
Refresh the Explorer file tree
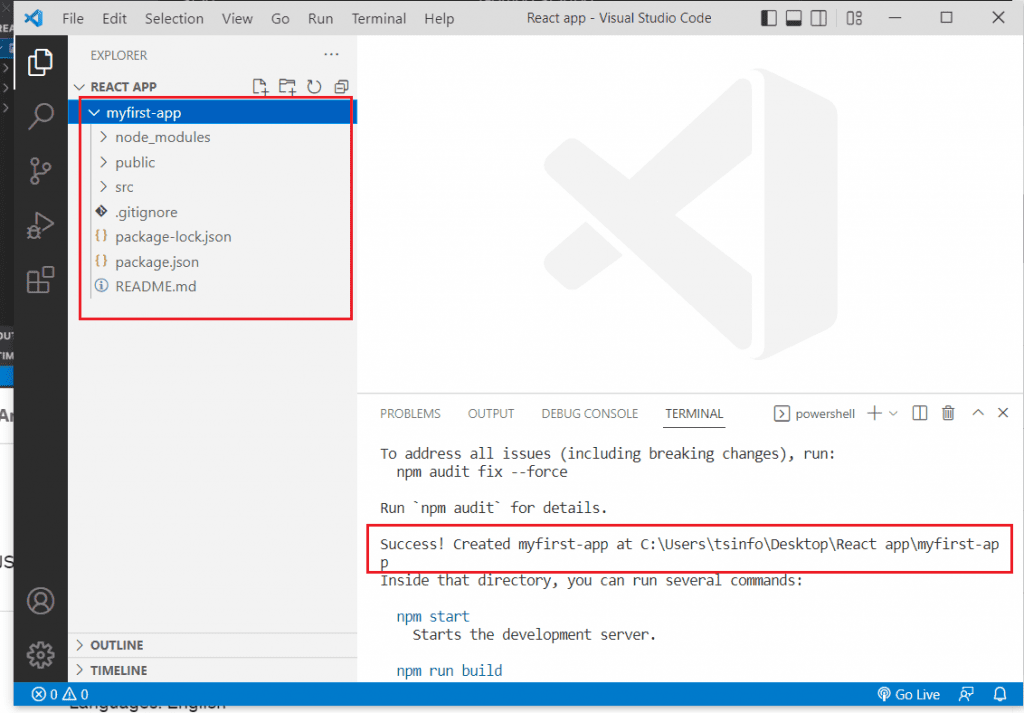click(314, 87)
